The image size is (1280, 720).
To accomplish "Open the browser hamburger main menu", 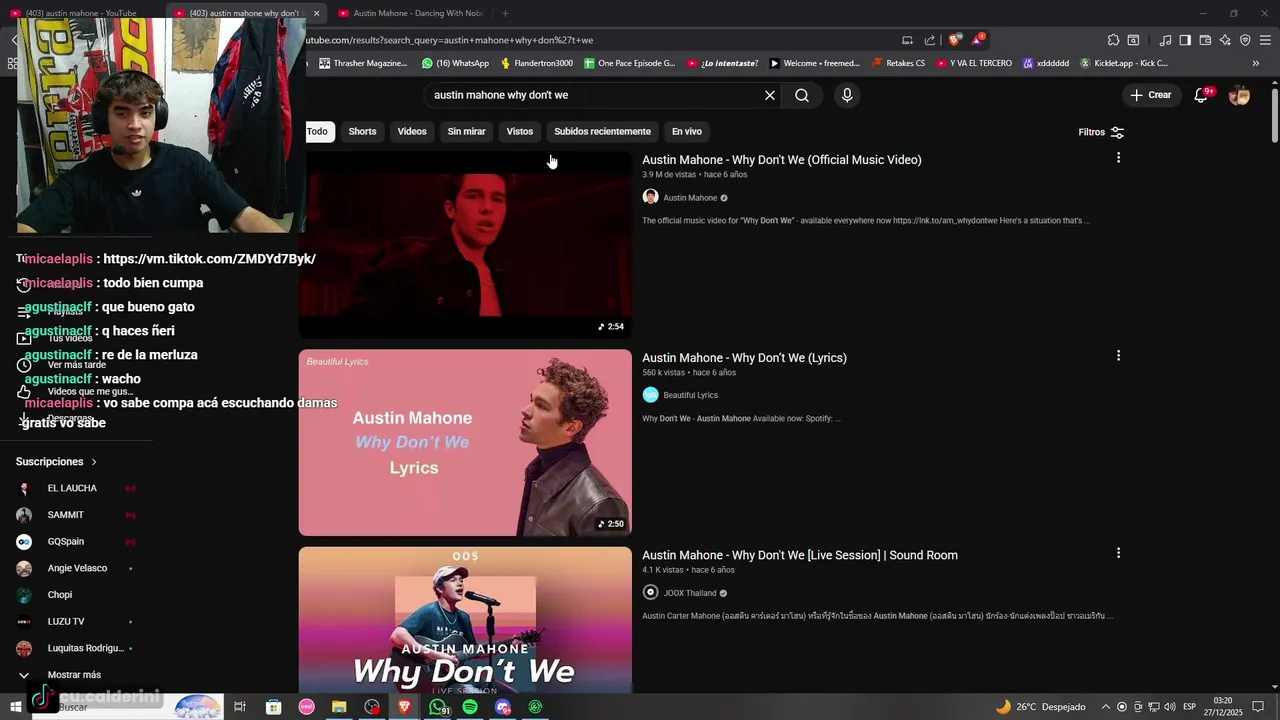I will pos(1265,40).
